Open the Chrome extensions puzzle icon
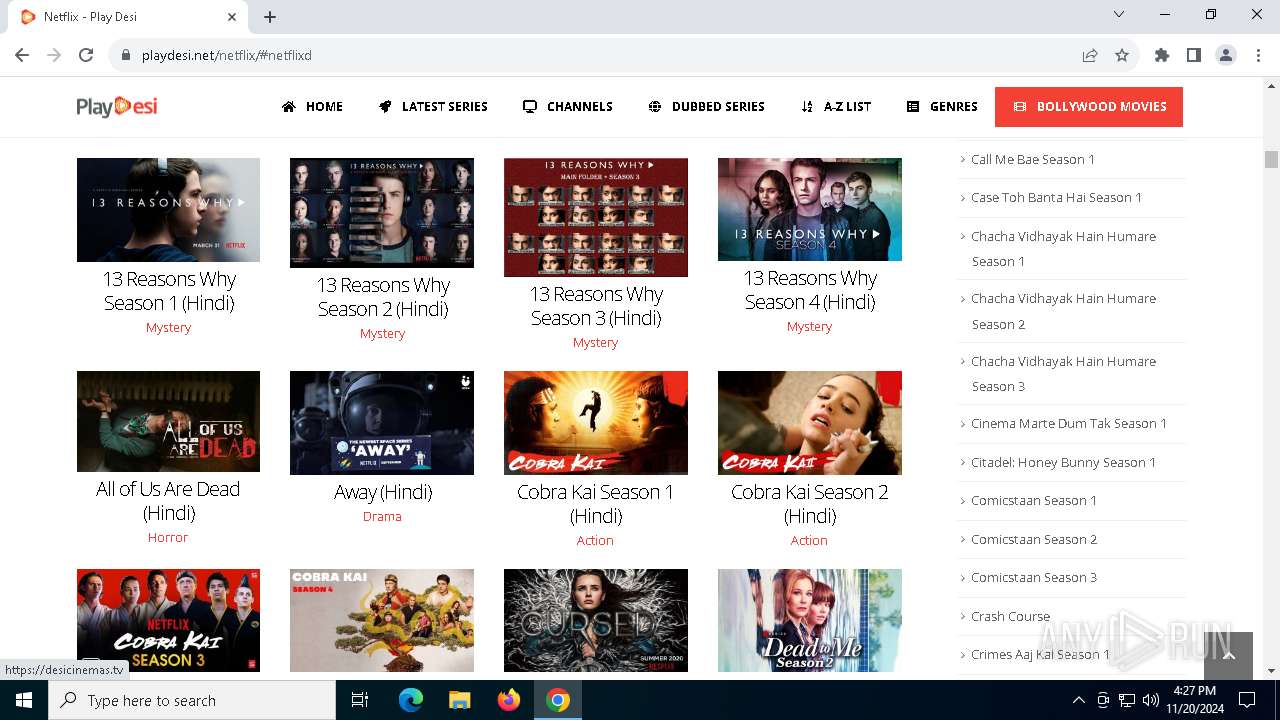The image size is (1280, 720). pyautogui.click(x=1162, y=55)
